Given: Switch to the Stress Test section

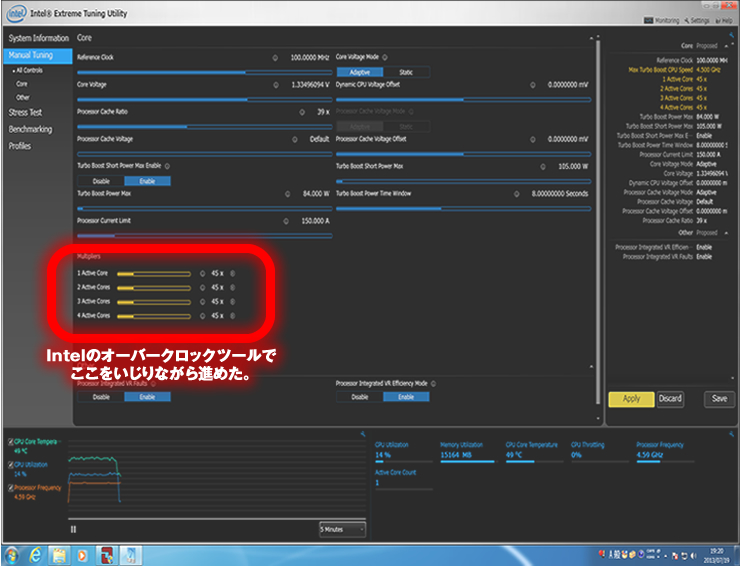Looking at the screenshot, I should pyautogui.click(x=25, y=113).
